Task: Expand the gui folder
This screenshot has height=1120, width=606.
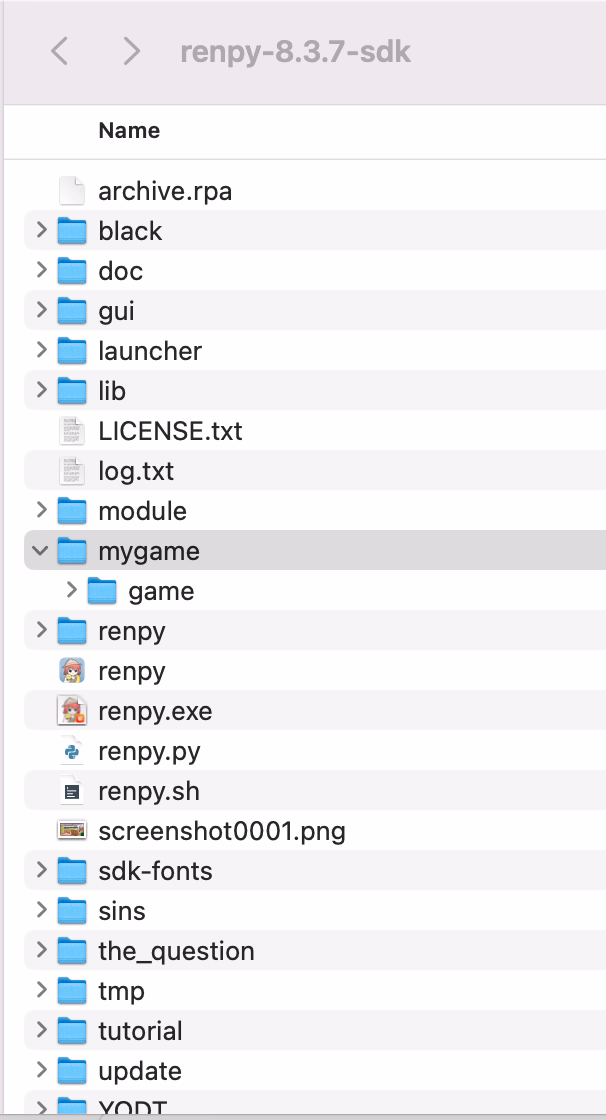Action: click(x=41, y=310)
